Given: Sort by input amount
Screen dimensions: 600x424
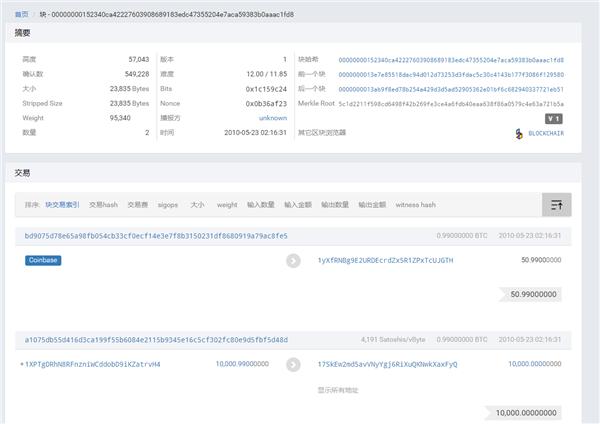Looking at the screenshot, I should coord(298,205).
